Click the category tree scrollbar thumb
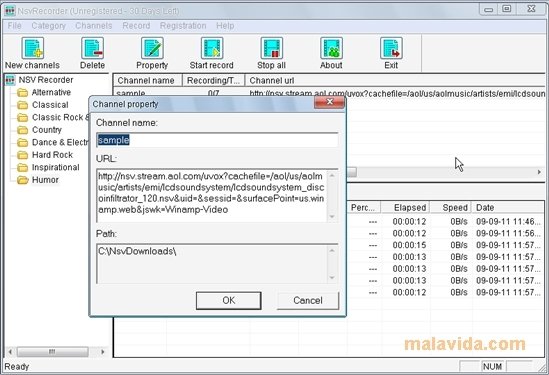 tap(52, 352)
